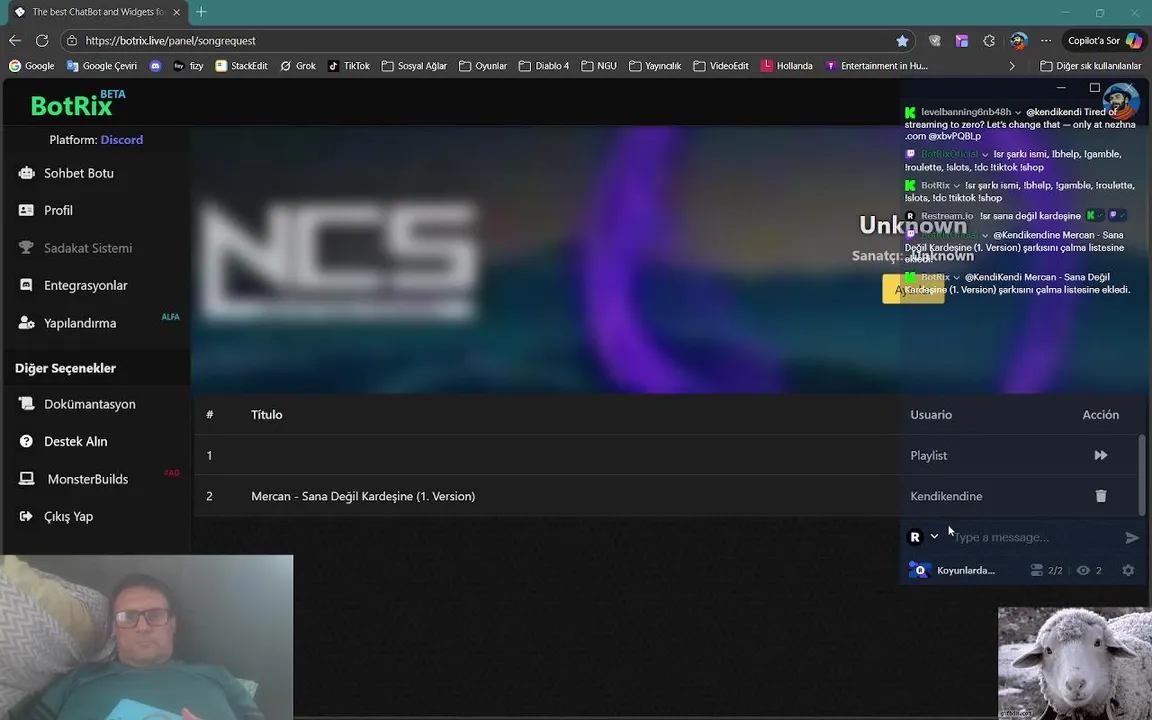Click the Acción column header
Viewport: 1152px width, 720px height.
1101,414
